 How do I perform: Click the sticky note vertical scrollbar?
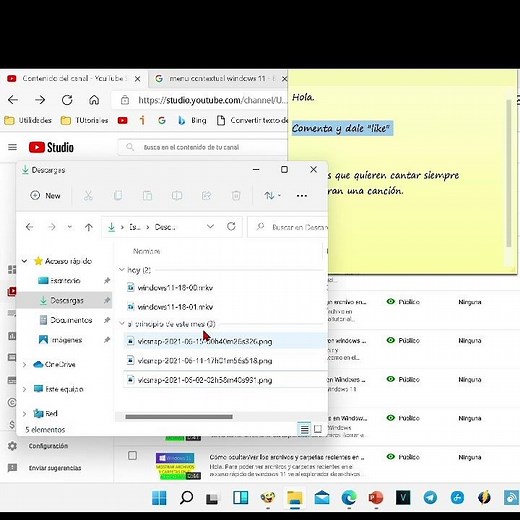pos(509,173)
